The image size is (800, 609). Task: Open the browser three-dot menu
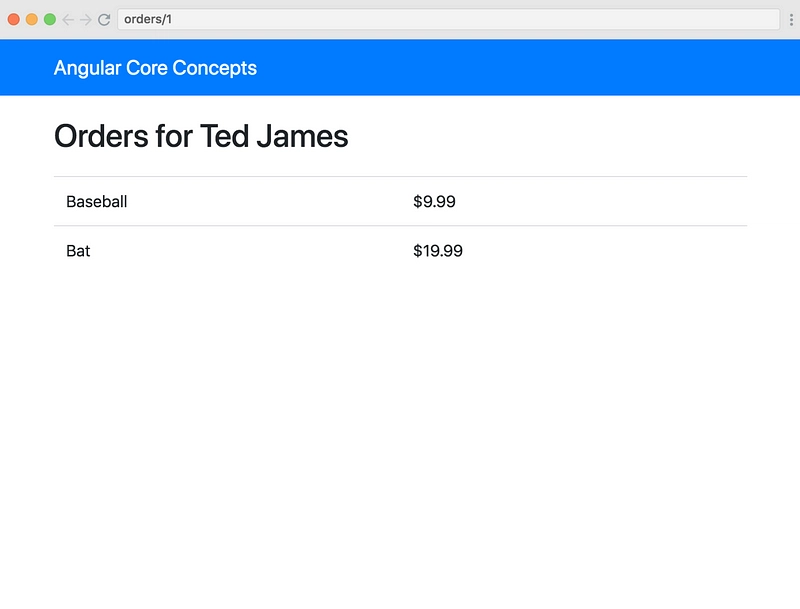[791, 19]
